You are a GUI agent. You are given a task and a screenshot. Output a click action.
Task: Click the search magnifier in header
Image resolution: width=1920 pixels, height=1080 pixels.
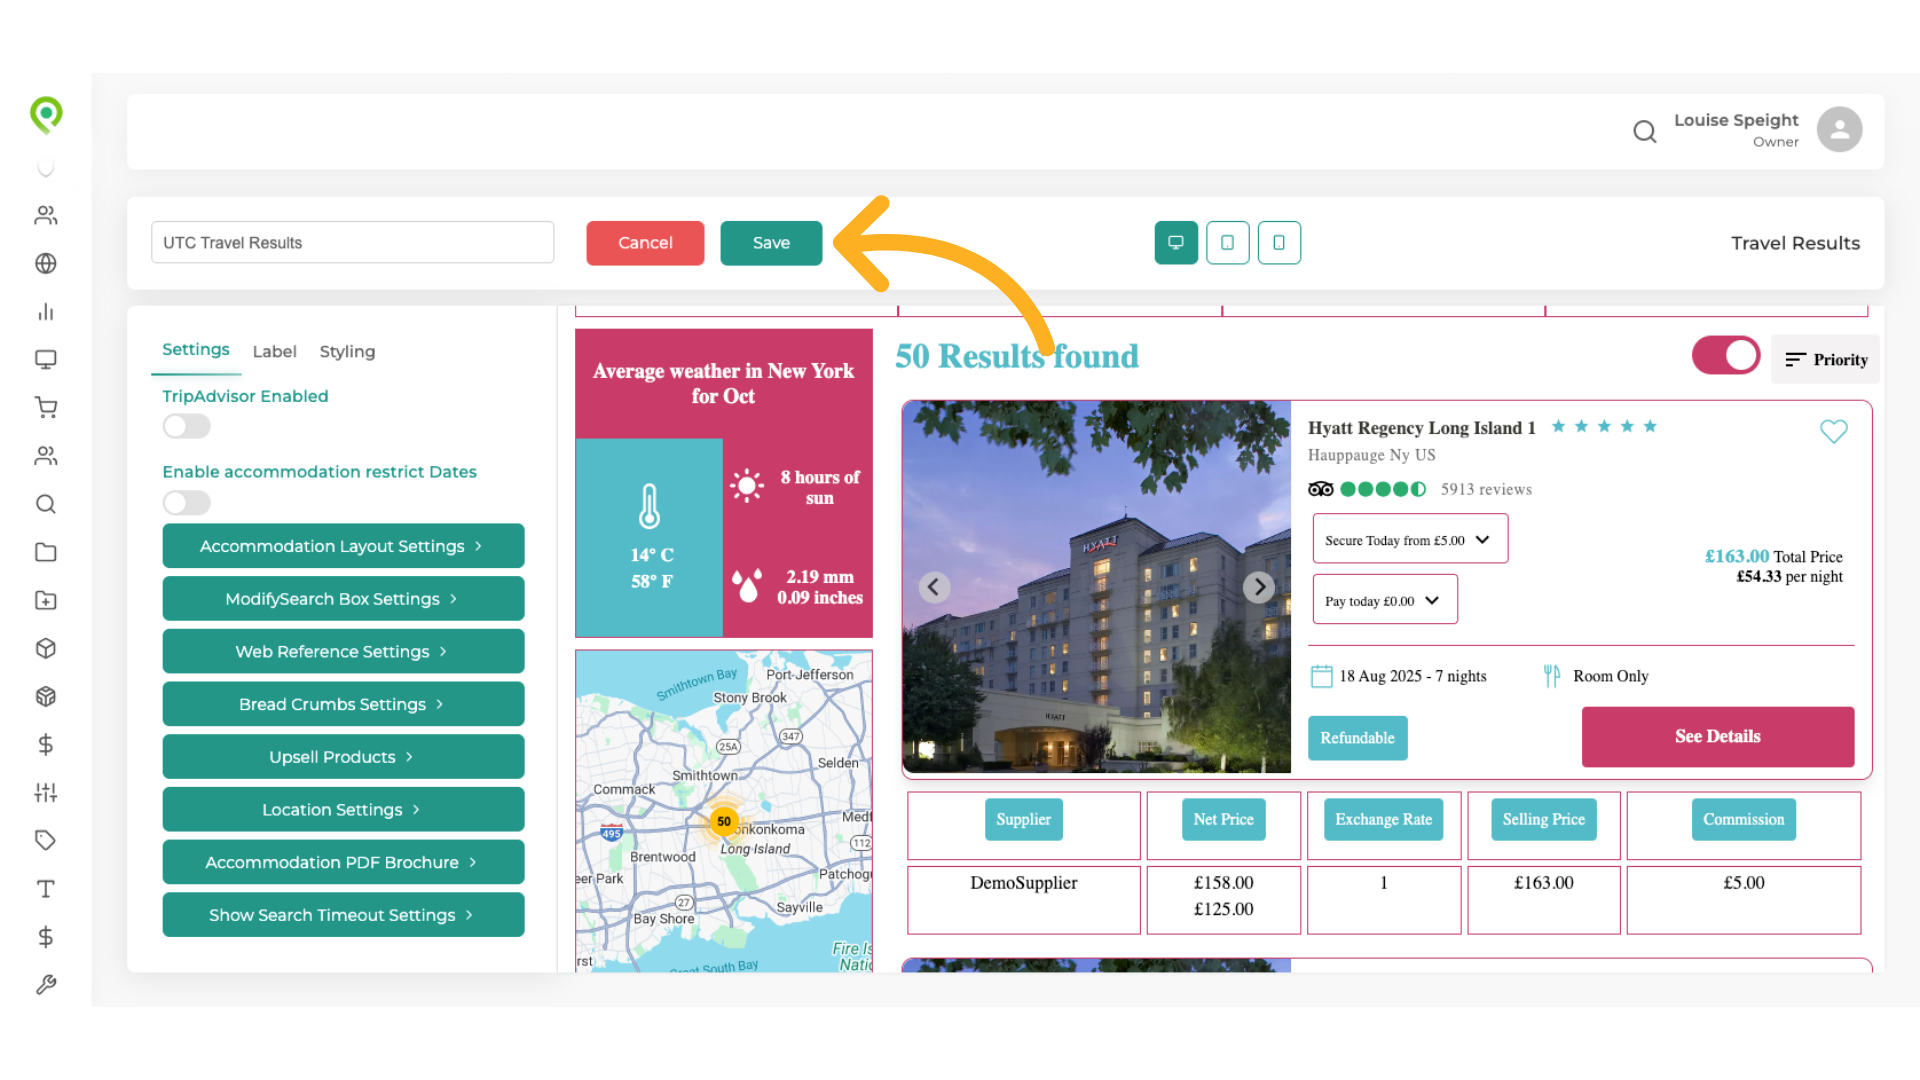click(x=1644, y=131)
